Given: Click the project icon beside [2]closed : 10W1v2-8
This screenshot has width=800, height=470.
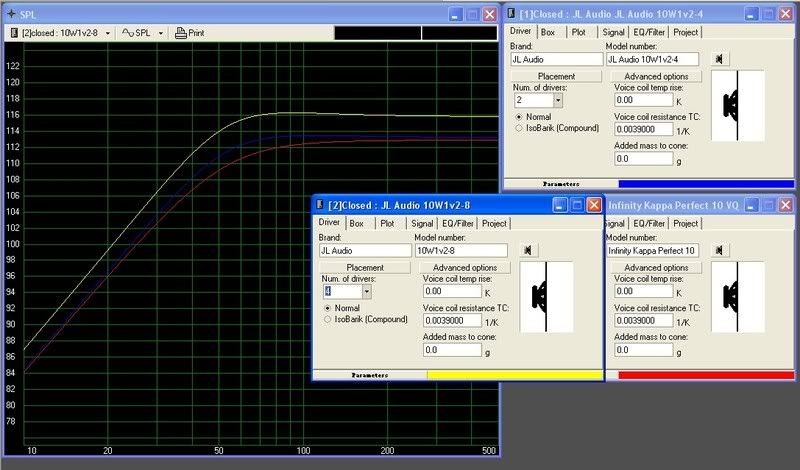Looking at the screenshot, I should tap(14, 33).
